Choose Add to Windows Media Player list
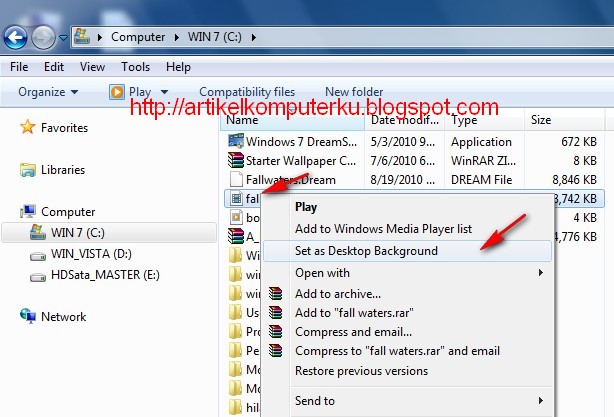Viewport: 614px width, 417px height. [407, 229]
